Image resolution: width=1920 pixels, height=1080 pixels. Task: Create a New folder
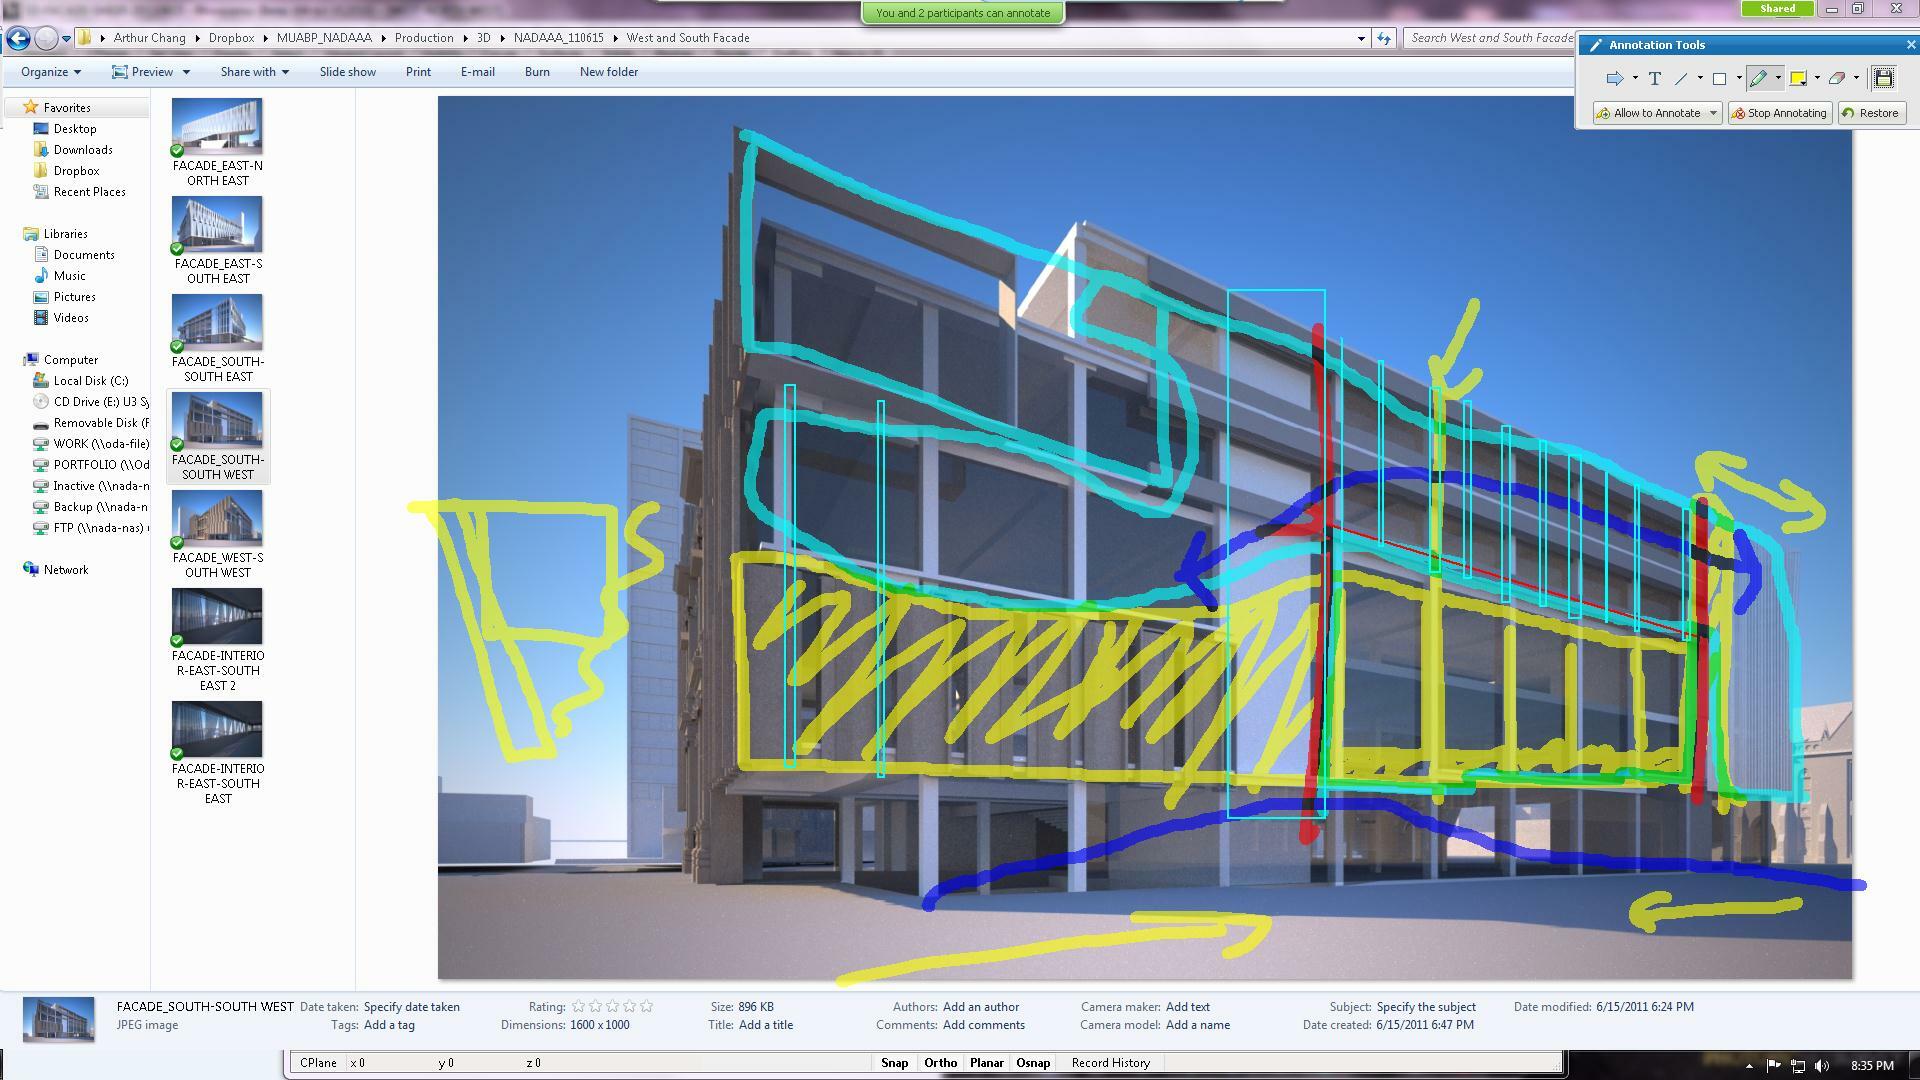point(609,72)
